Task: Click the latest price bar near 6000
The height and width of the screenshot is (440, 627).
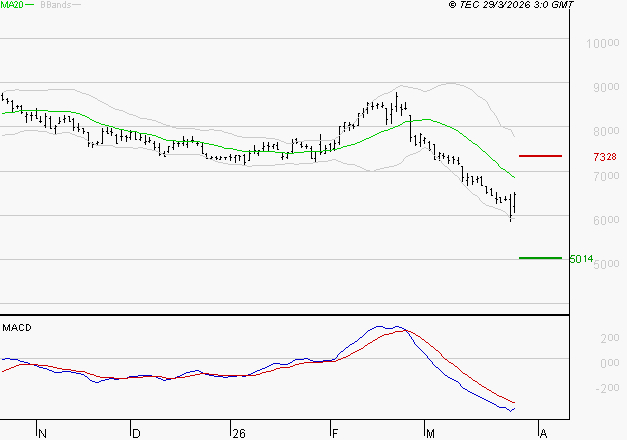Action: pyautogui.click(x=515, y=203)
